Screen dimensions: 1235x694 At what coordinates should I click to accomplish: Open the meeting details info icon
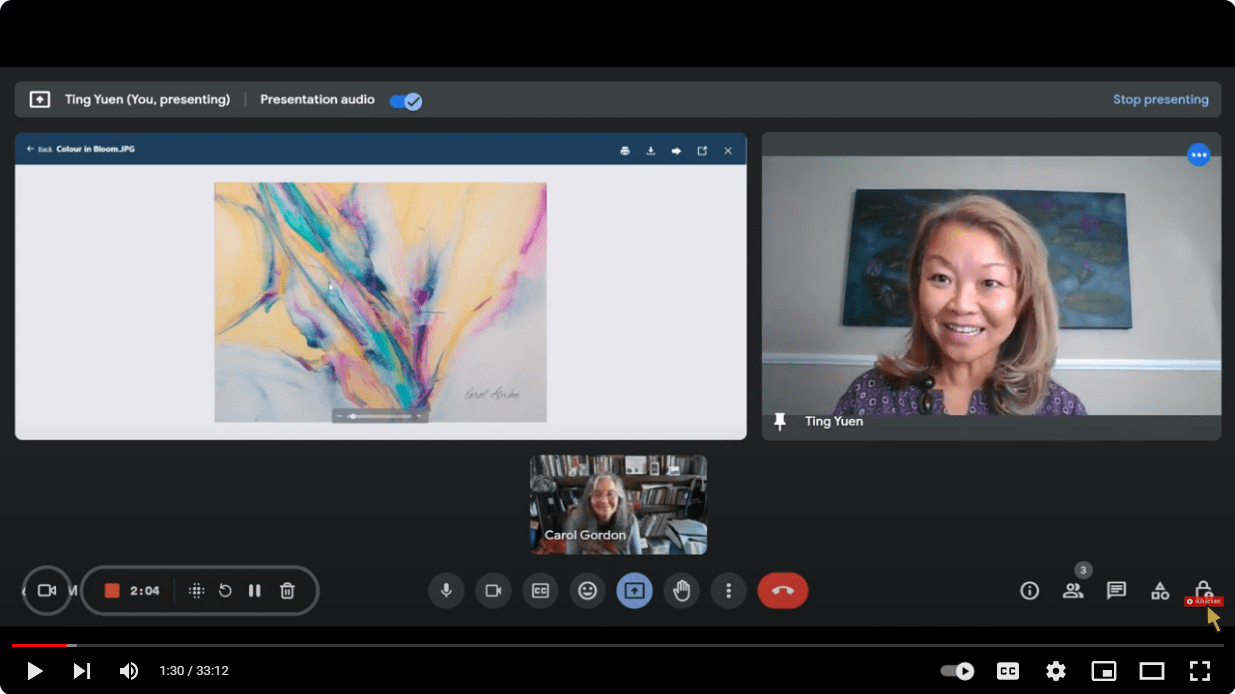point(1029,591)
